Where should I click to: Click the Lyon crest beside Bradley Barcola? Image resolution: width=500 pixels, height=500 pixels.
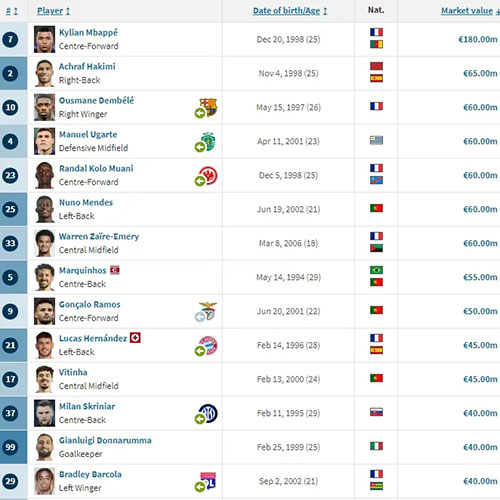click(x=206, y=482)
